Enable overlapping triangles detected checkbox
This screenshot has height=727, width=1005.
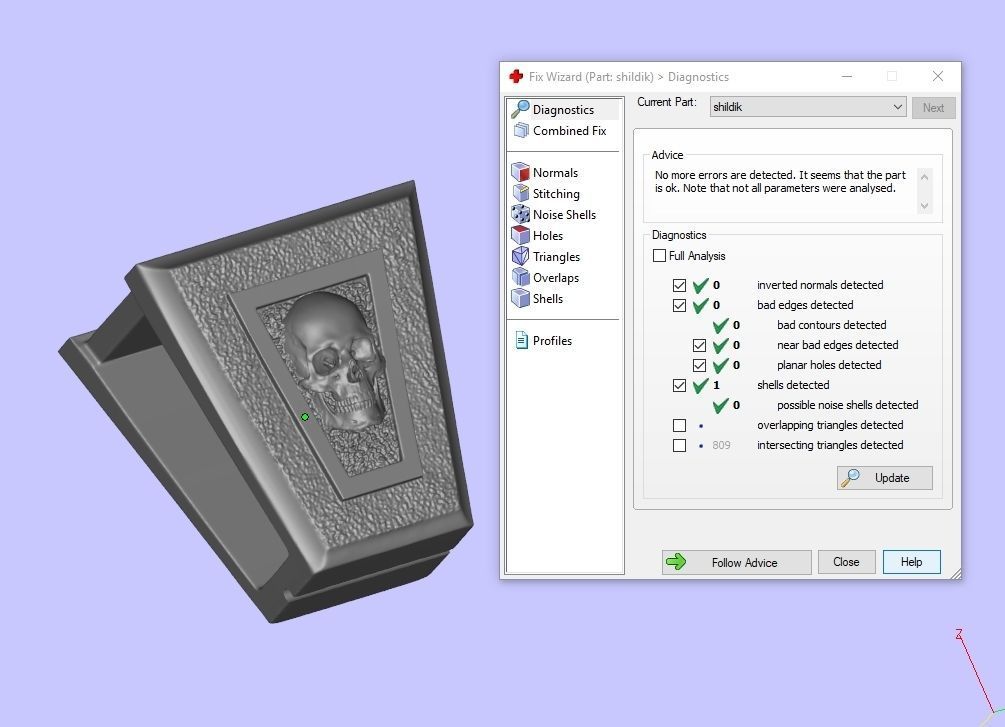679,425
